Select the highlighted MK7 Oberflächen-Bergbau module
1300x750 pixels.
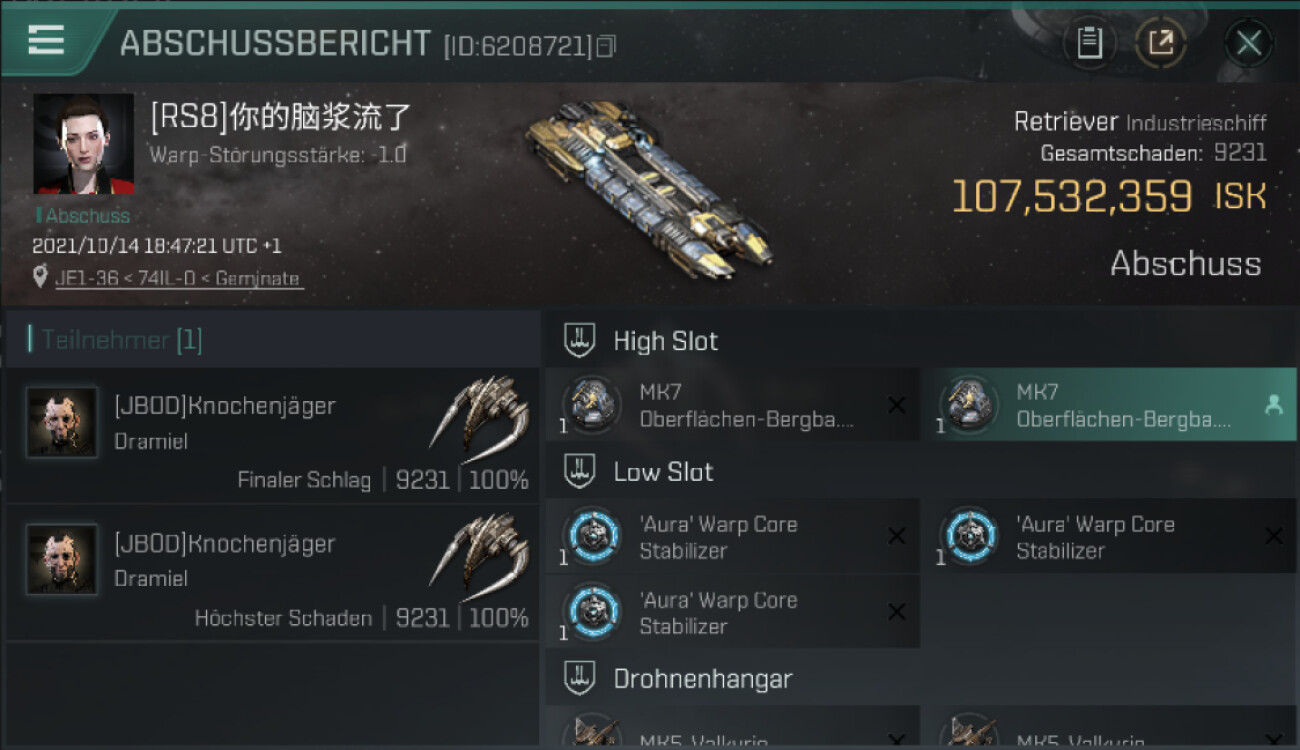[x=1108, y=405]
